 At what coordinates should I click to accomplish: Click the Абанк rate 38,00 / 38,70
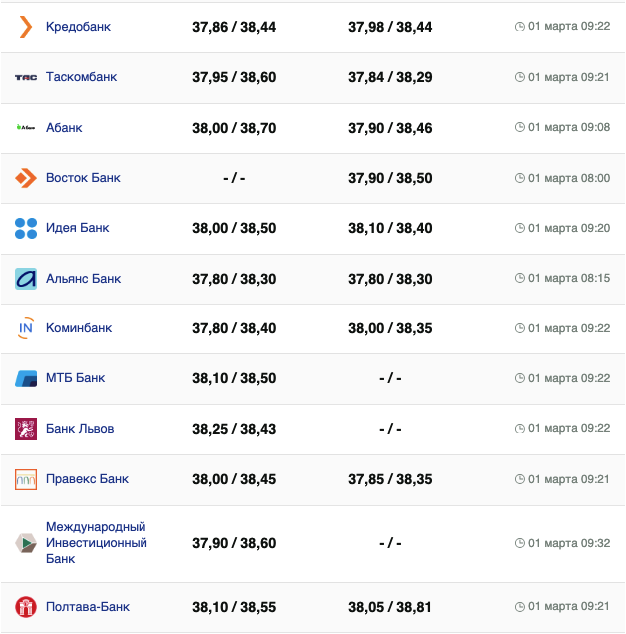(x=234, y=128)
